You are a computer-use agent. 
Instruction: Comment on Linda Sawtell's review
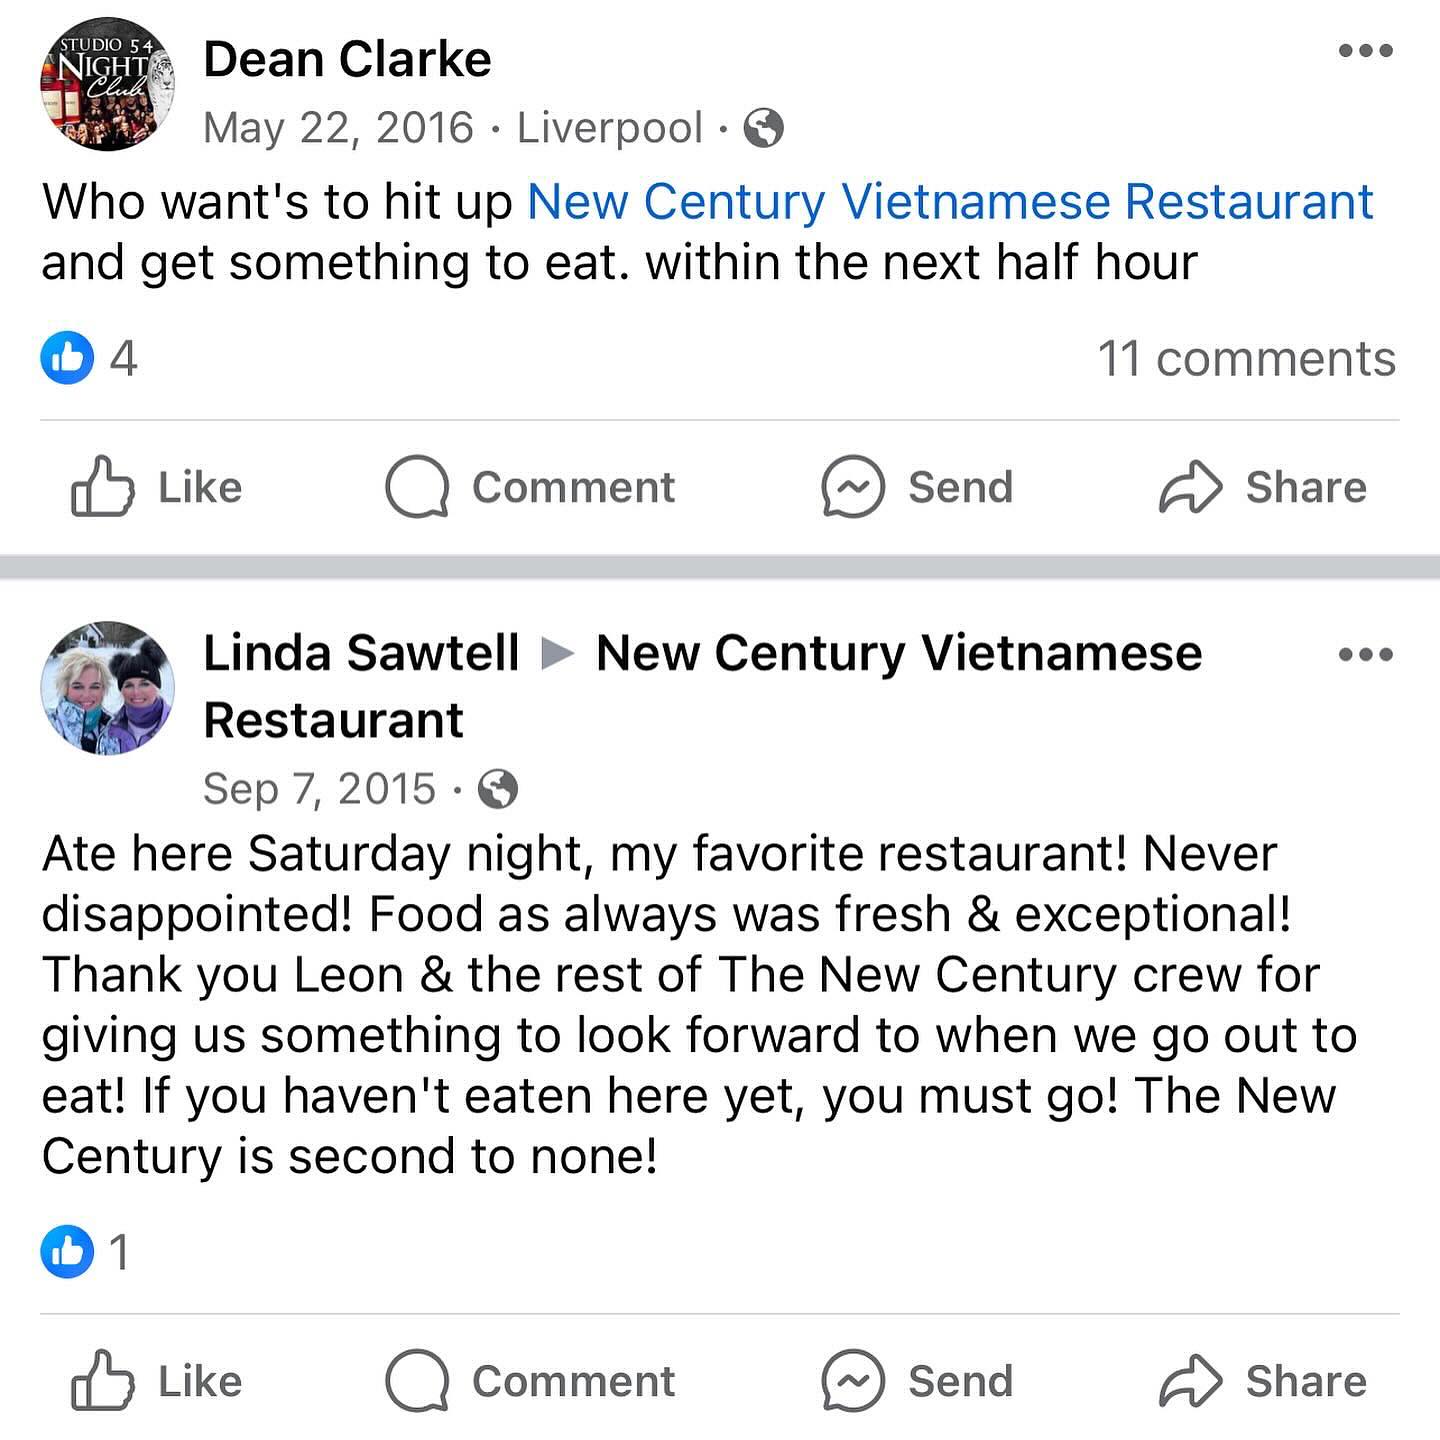[x=530, y=1381]
